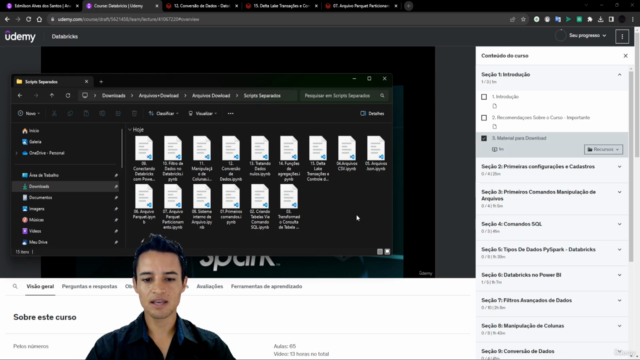Go back in File Explorer
640x360 pixels.
point(20,96)
